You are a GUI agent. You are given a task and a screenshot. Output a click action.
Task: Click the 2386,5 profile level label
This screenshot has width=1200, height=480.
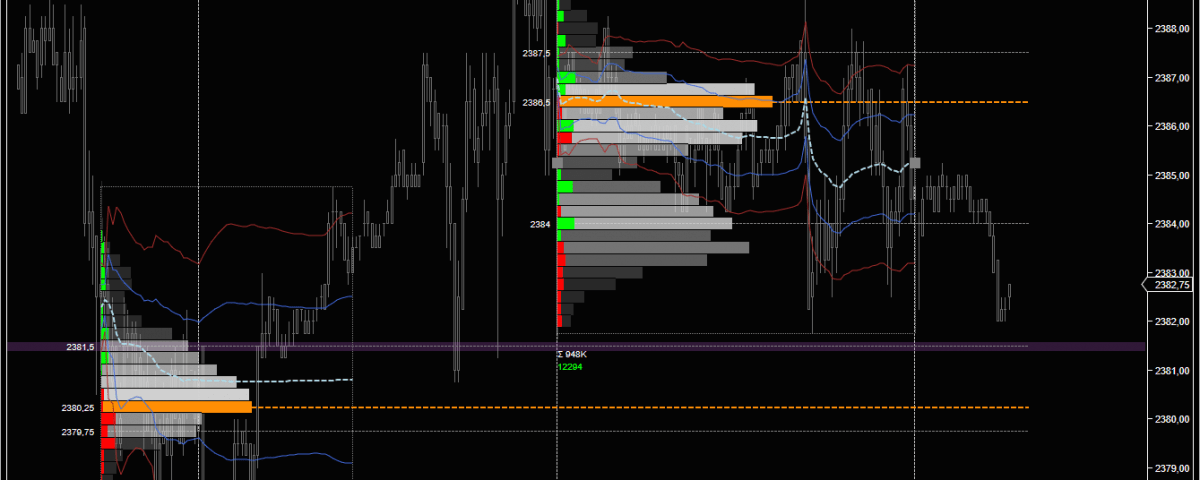pyautogui.click(x=536, y=102)
